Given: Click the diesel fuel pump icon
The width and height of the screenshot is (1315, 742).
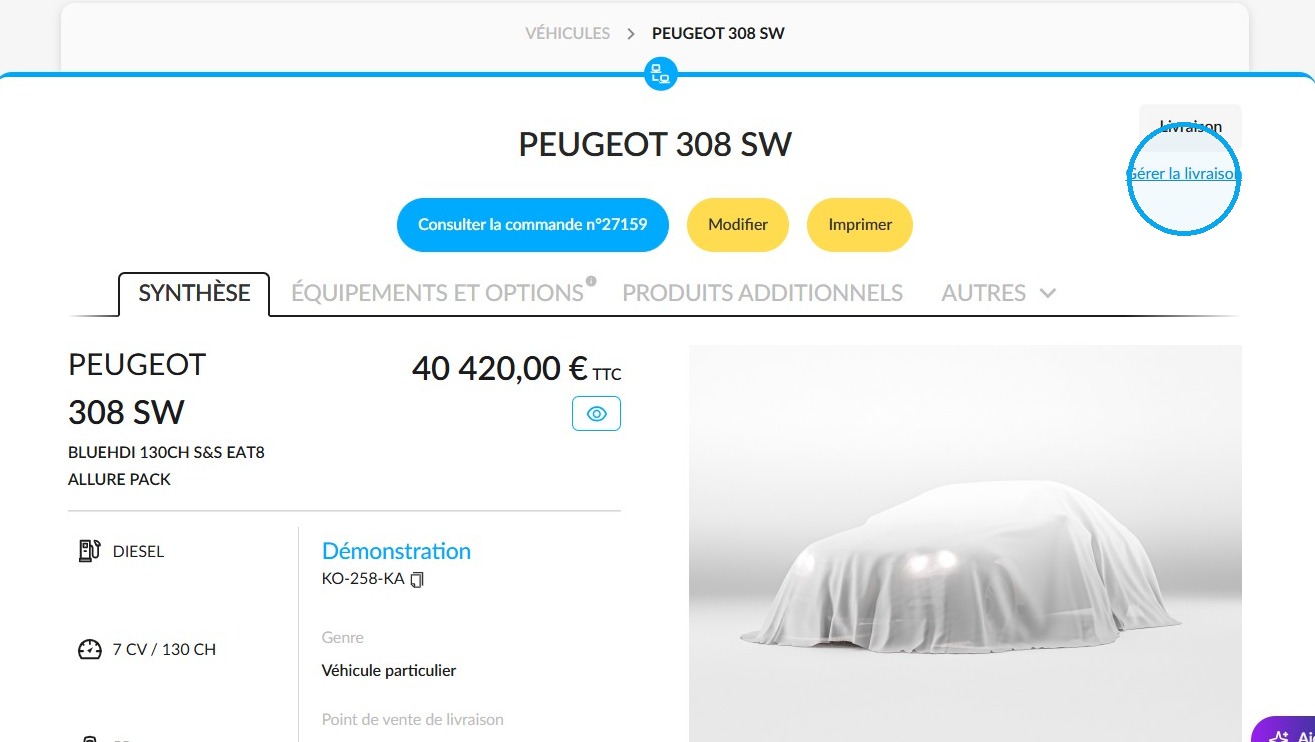Looking at the screenshot, I should [x=90, y=550].
